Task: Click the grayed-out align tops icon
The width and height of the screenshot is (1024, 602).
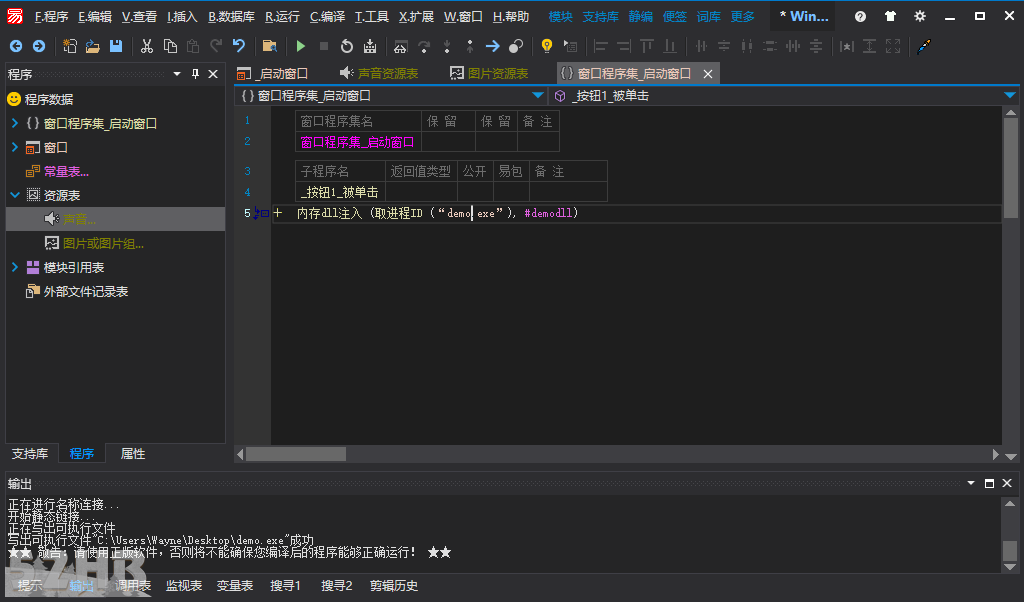Action: tap(647, 46)
